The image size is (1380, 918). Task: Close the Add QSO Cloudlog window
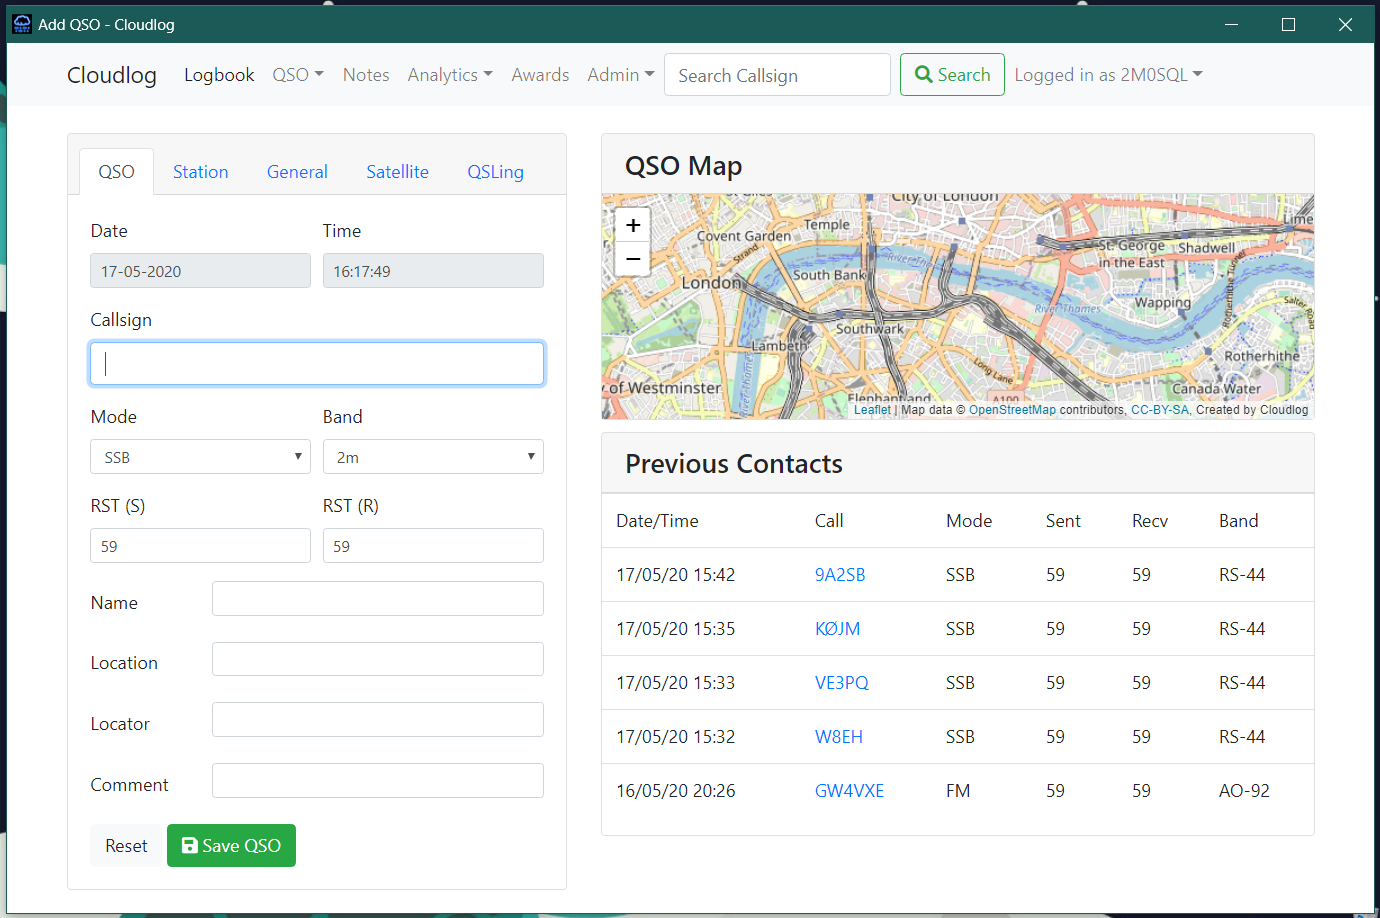[x=1345, y=24]
